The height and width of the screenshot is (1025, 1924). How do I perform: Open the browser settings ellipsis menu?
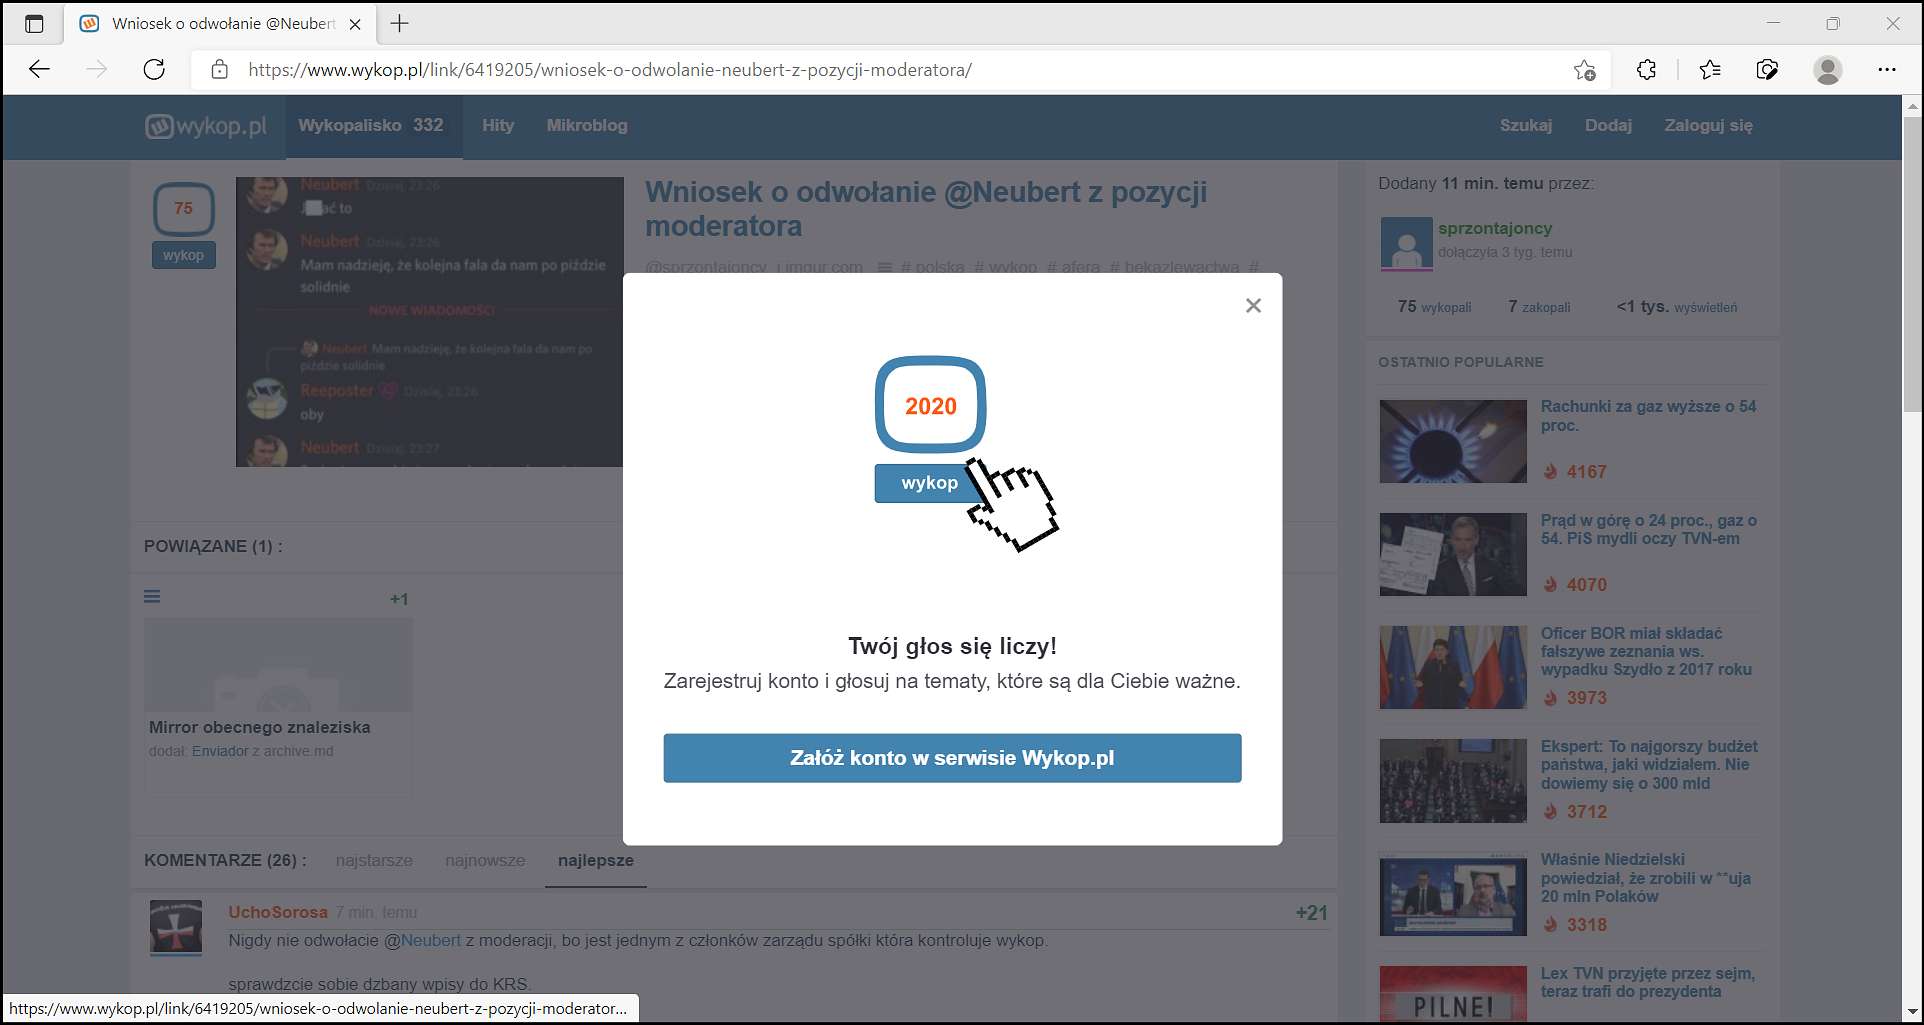pyautogui.click(x=1887, y=70)
